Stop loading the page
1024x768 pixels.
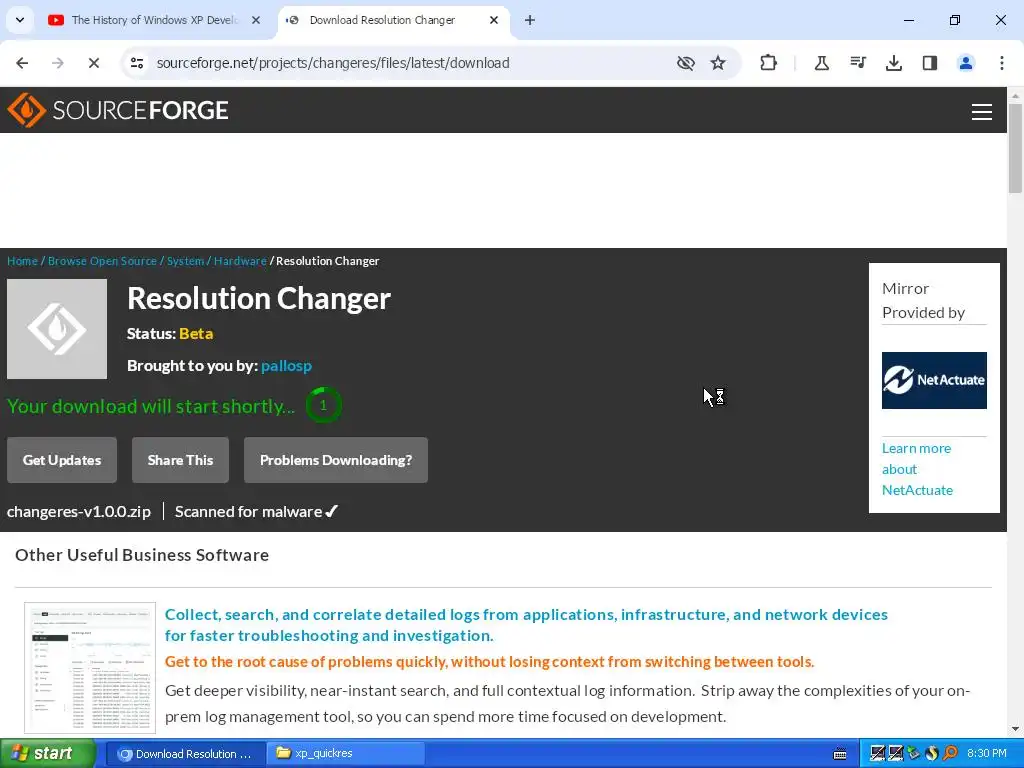[93, 63]
